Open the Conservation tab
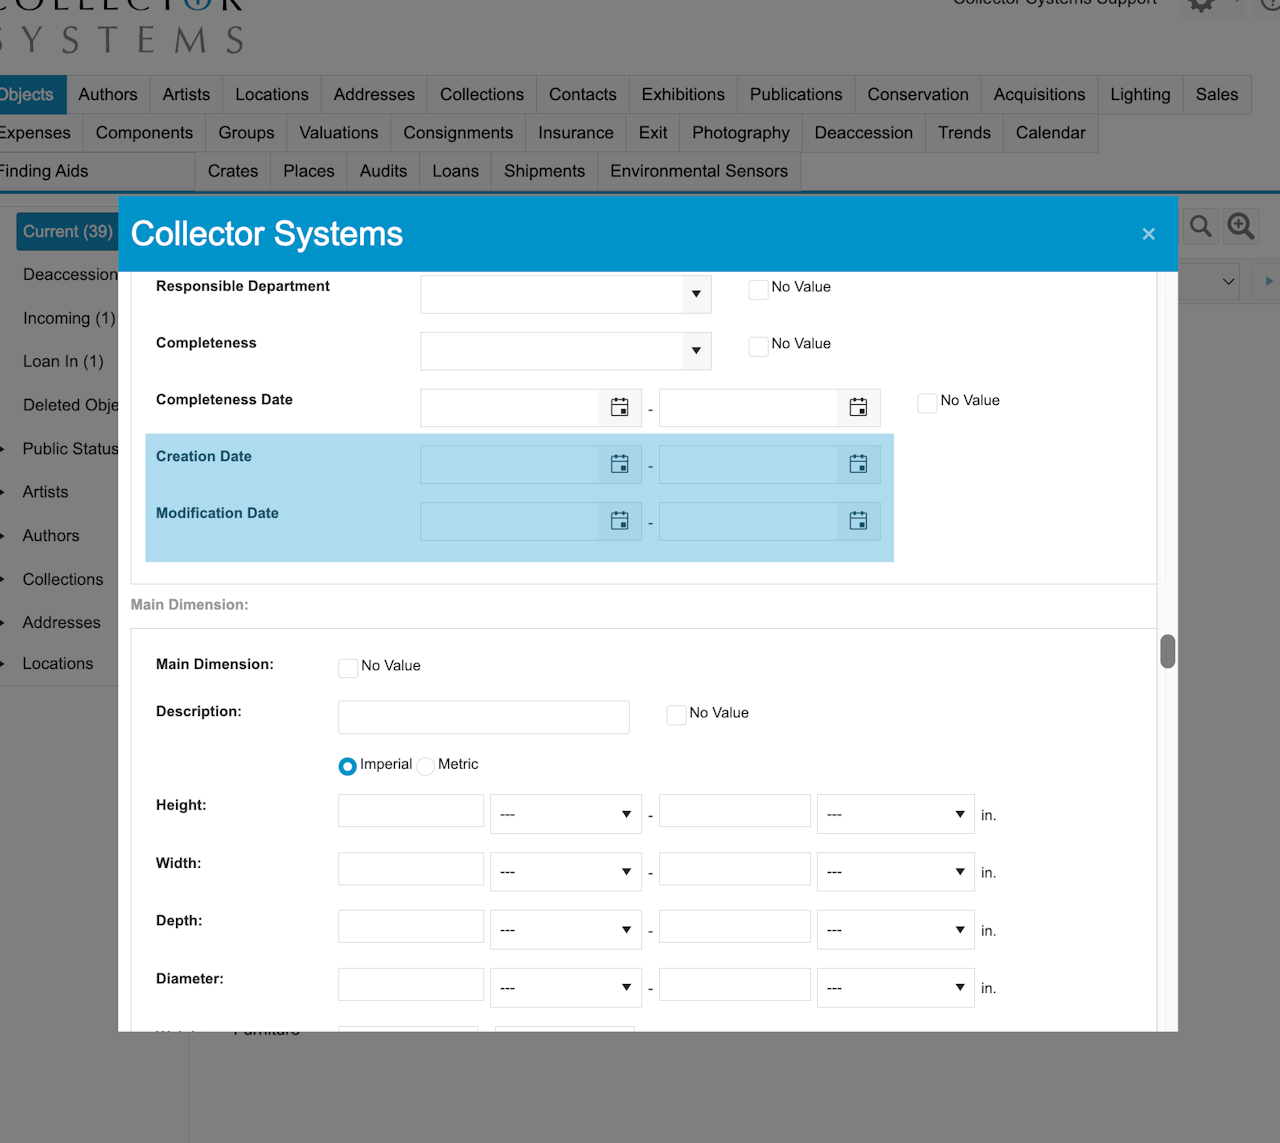 917,94
